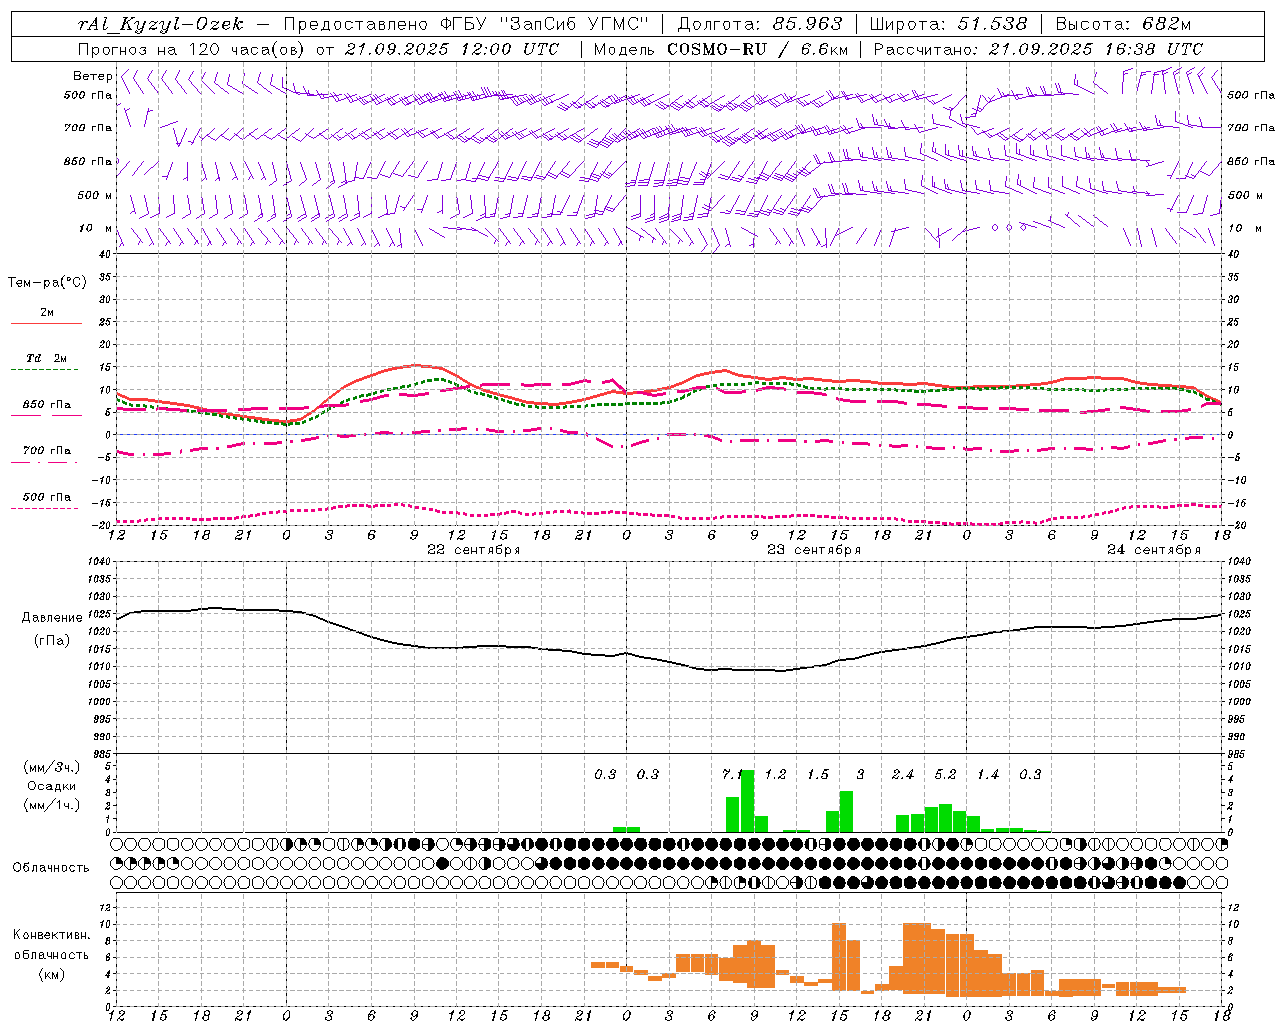This screenshot has width=1280, height=1024.
Task: Click the 22 сентября date label
Action: (x=474, y=550)
